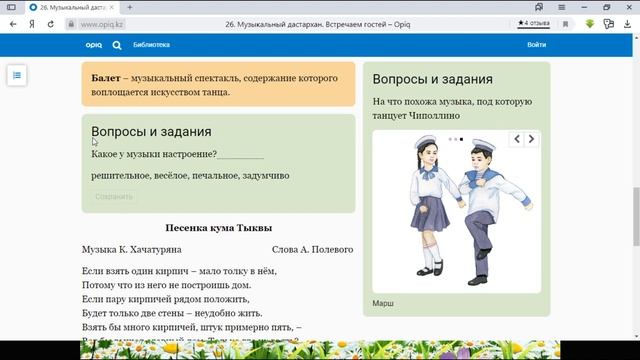The height and width of the screenshot is (360, 640).
Task: Show the previous slide in the image carousel
Action: click(x=517, y=139)
